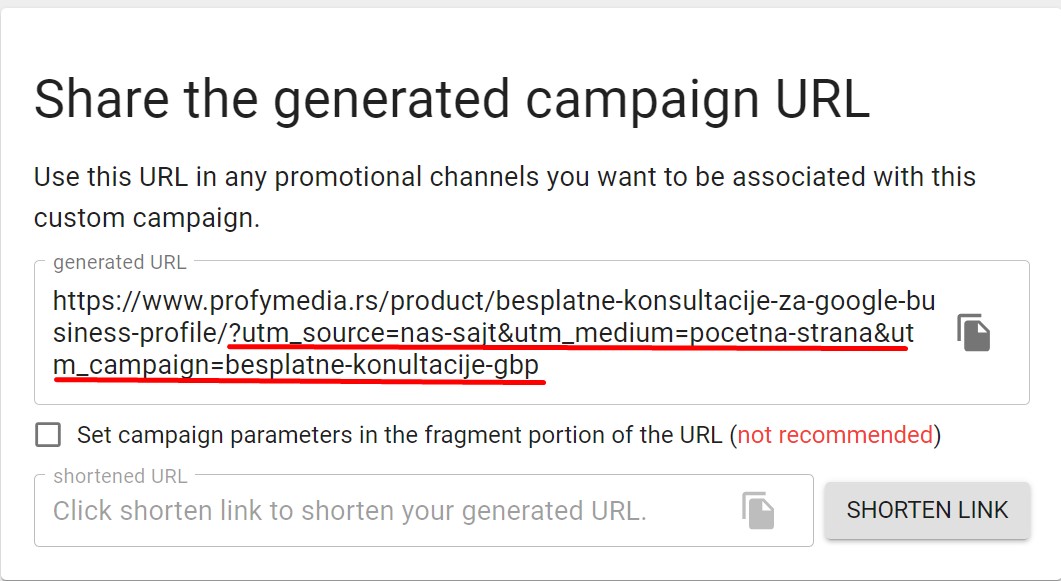The image size is (1061, 581).
Task: Click "custom campaign." in the description
Action: pyautogui.click(x=147, y=218)
